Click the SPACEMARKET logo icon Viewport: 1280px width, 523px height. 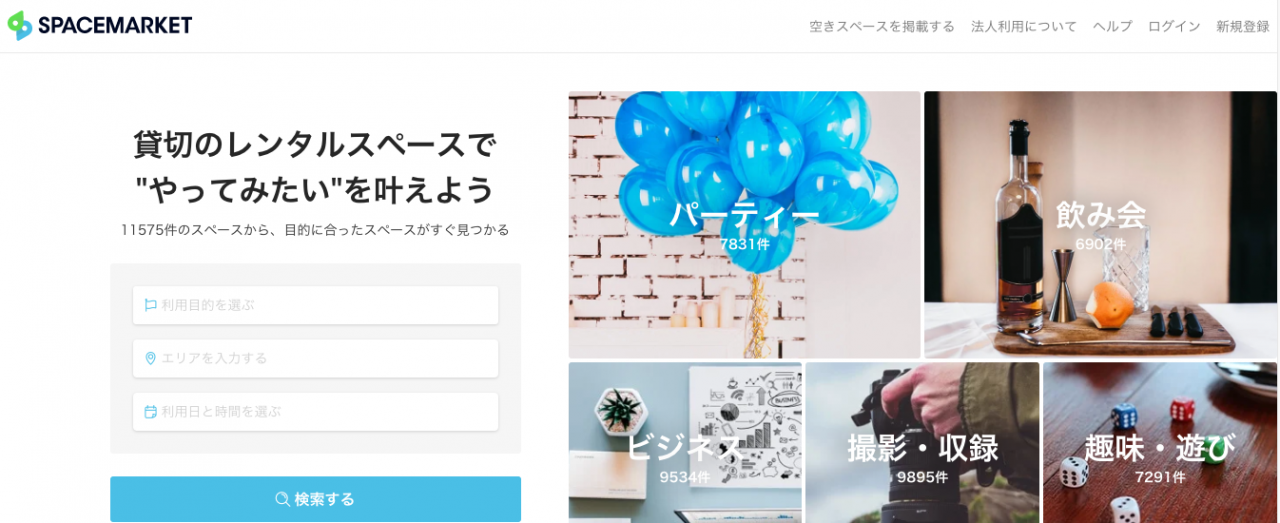point(20,25)
